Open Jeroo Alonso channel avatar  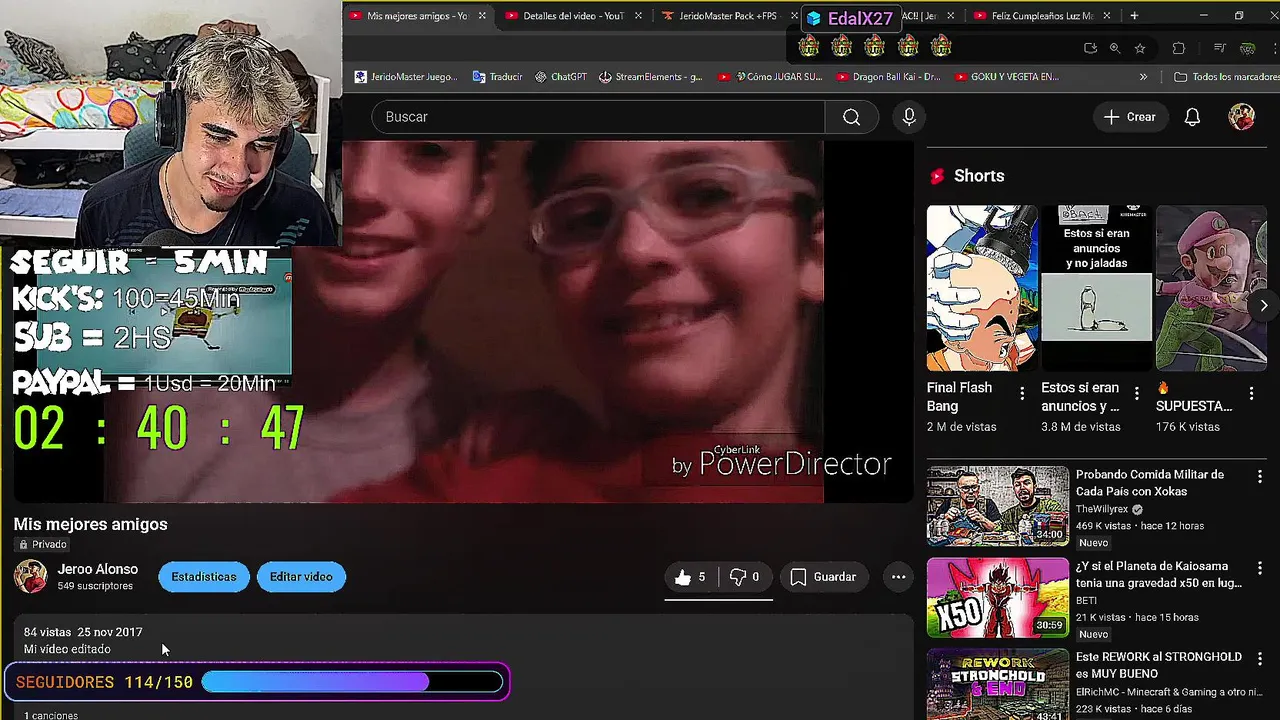(x=30, y=577)
